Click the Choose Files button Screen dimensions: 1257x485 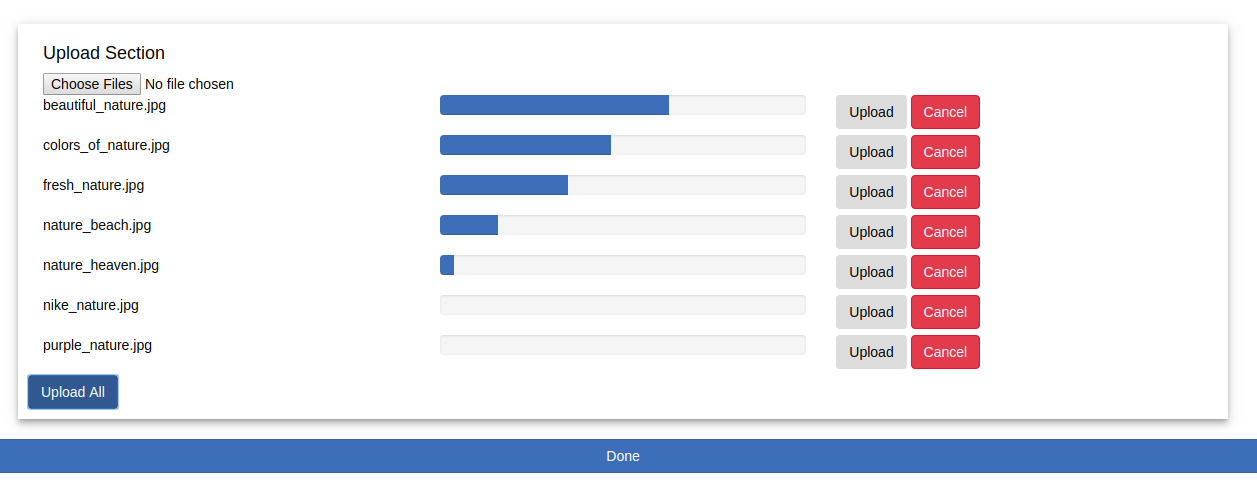pyautogui.click(x=92, y=84)
